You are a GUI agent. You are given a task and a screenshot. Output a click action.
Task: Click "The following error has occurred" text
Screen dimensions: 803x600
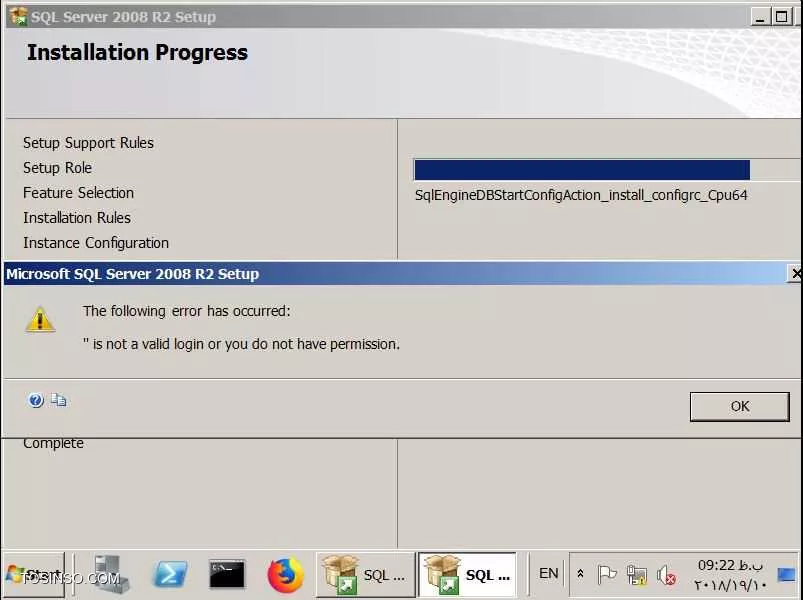(x=186, y=311)
